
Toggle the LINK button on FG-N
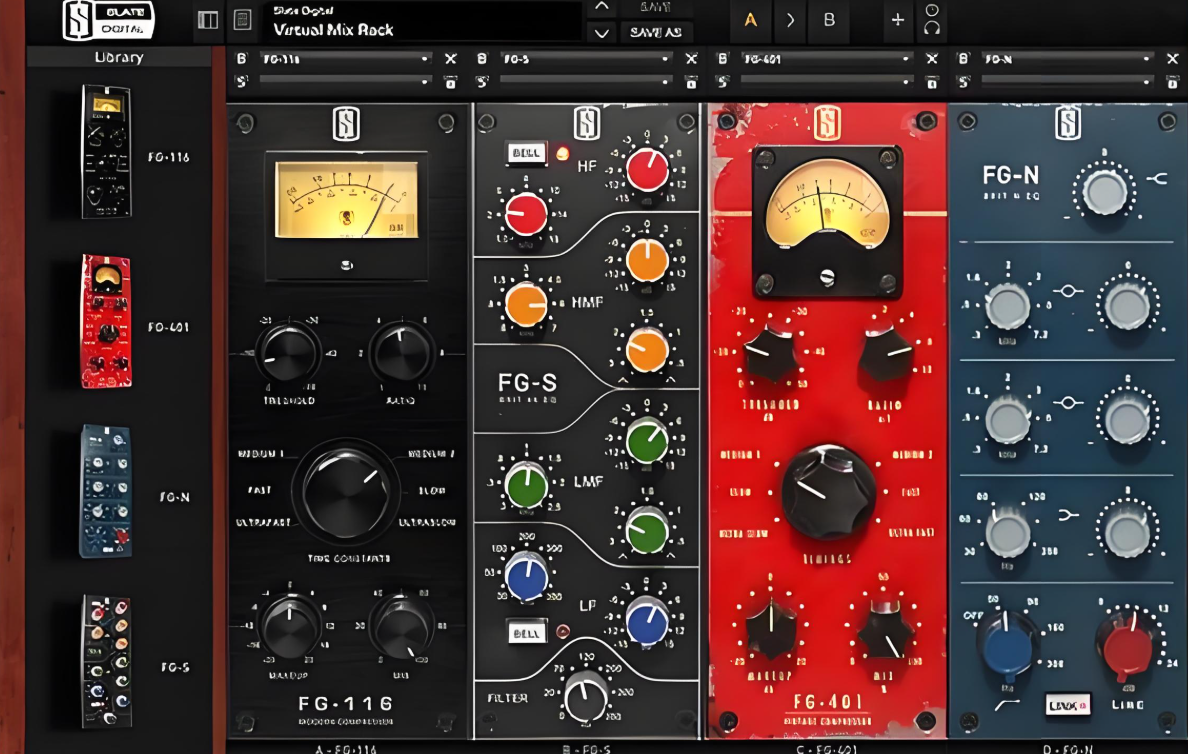point(1068,705)
